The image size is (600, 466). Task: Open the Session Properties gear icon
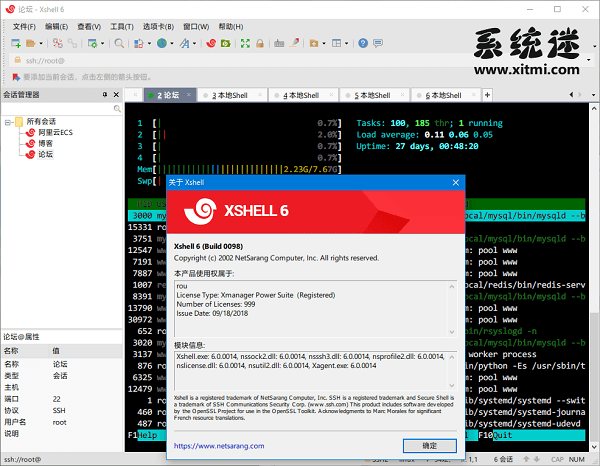(x=92, y=43)
